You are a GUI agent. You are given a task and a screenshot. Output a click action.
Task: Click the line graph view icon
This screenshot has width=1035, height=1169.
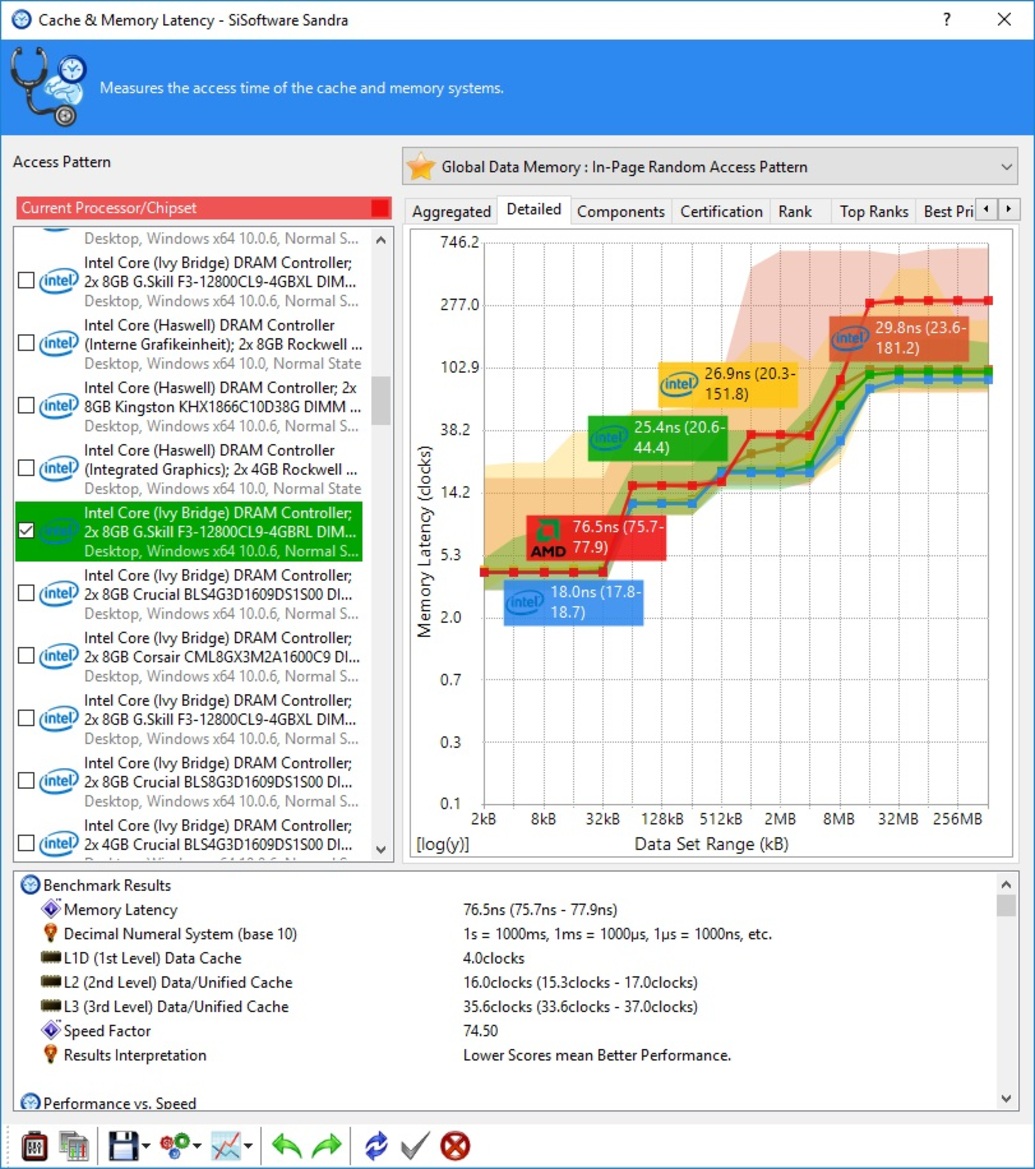coord(226,1146)
